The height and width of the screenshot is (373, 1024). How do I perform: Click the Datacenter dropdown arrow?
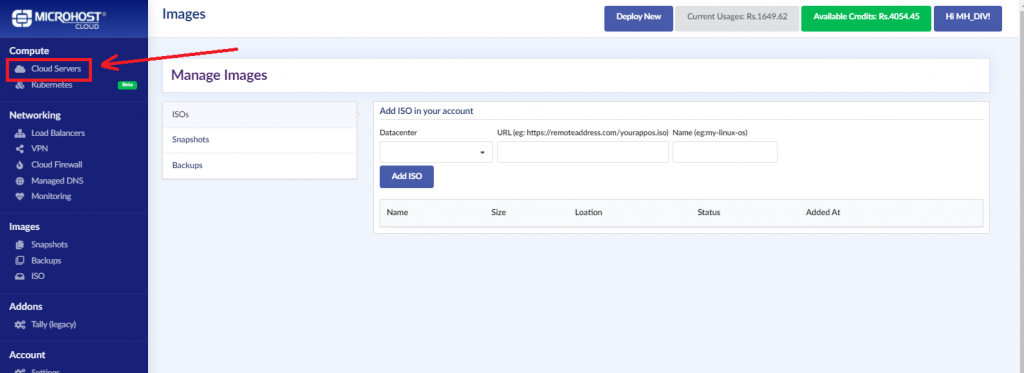click(x=483, y=152)
